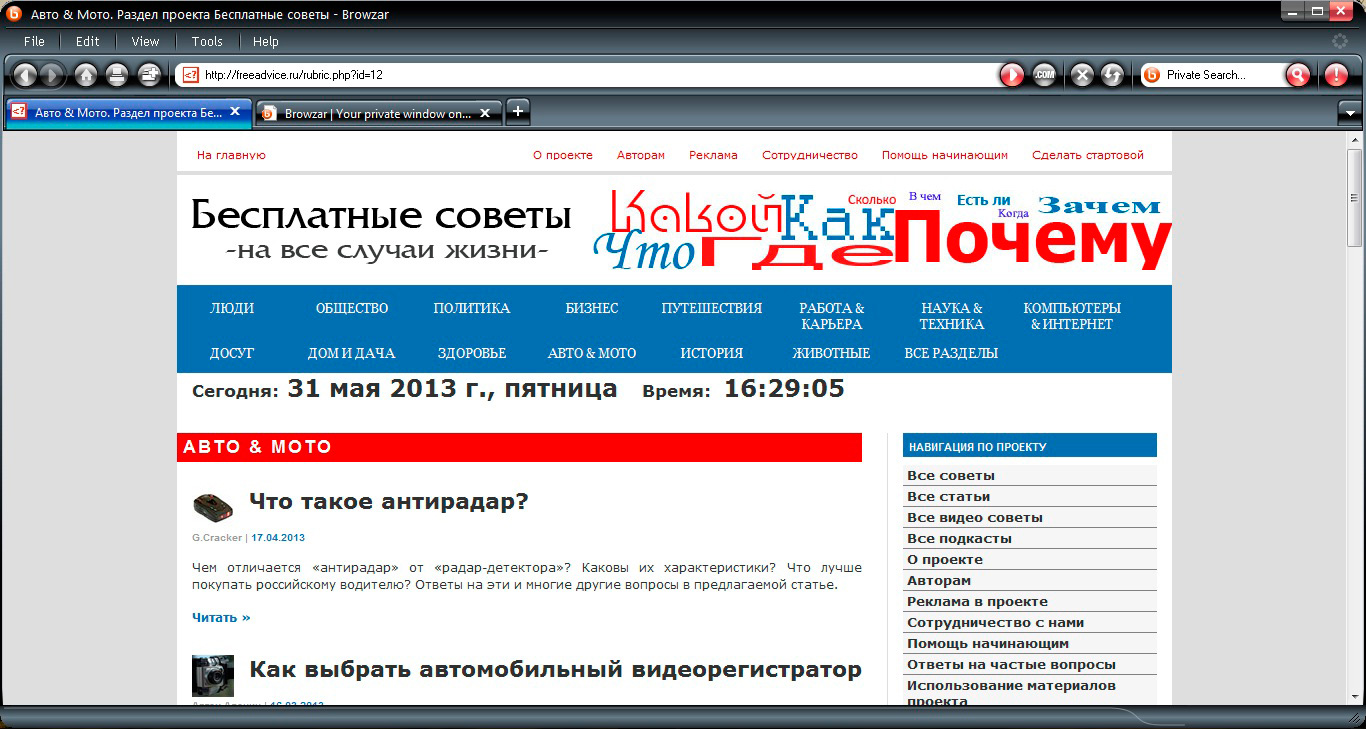Open the ВСЕ РАЗДЕЛЫ section

click(x=951, y=354)
